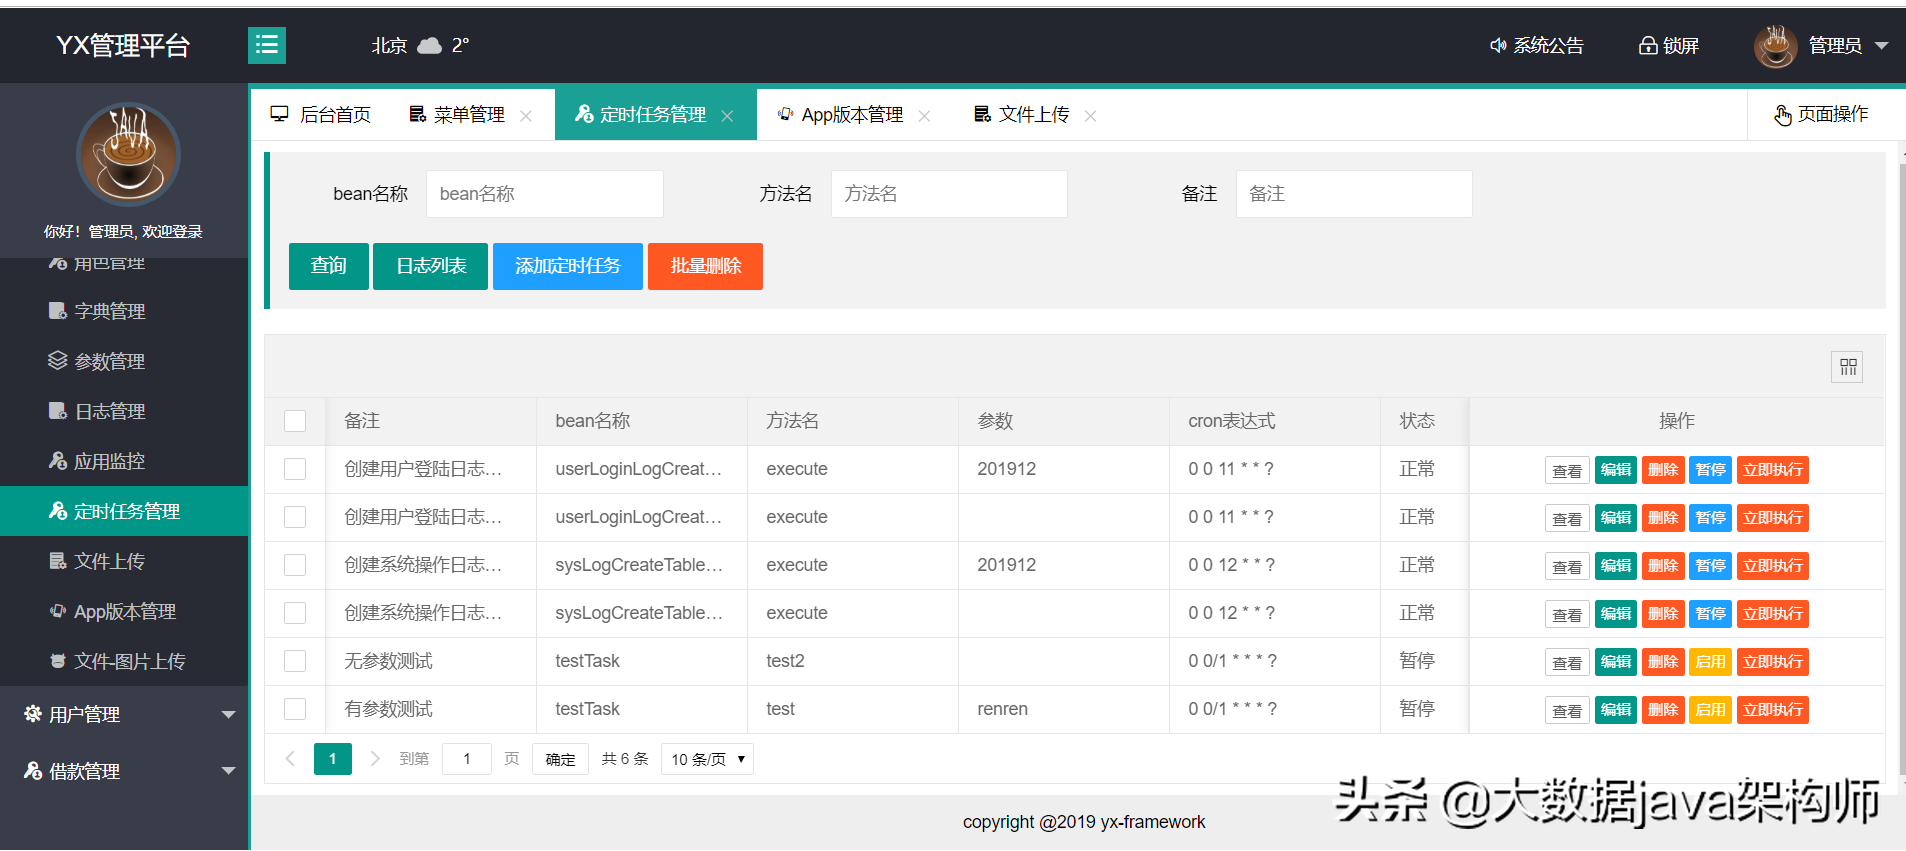The height and width of the screenshot is (851, 1906).
Task: Go to the next page arrow
Action: point(375,759)
